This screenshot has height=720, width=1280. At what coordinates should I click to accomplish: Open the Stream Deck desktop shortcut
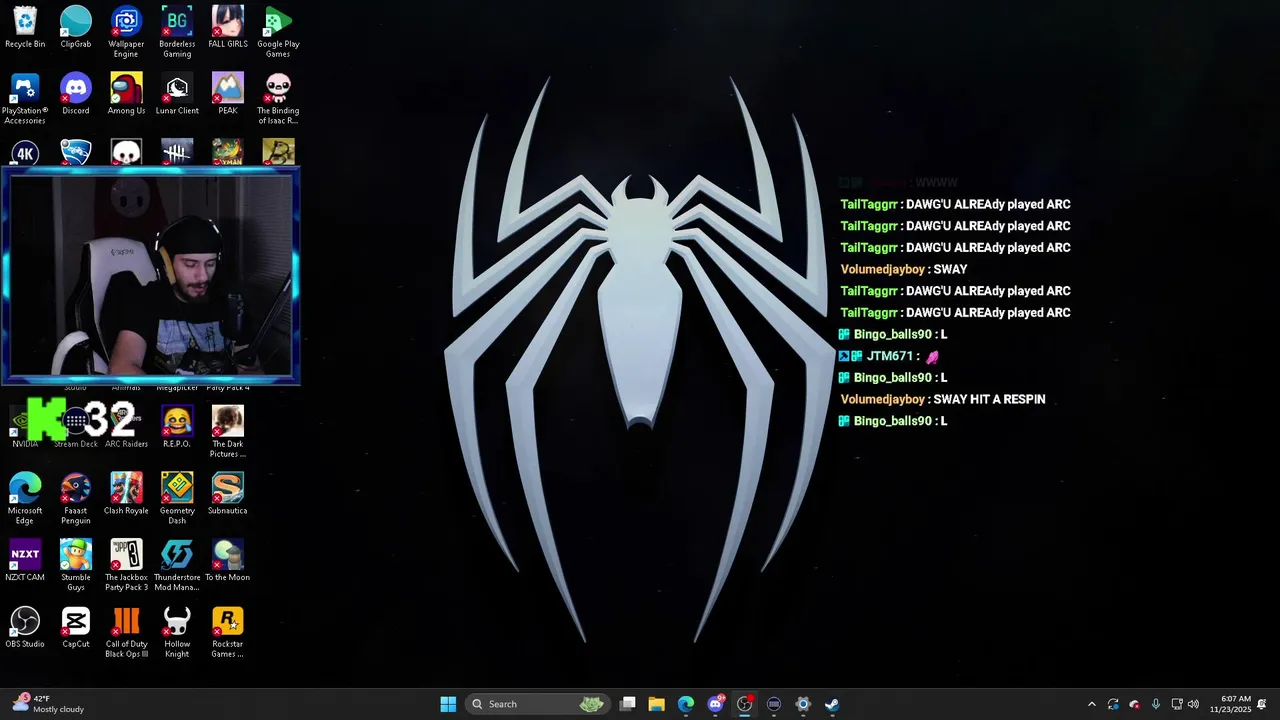[75, 427]
